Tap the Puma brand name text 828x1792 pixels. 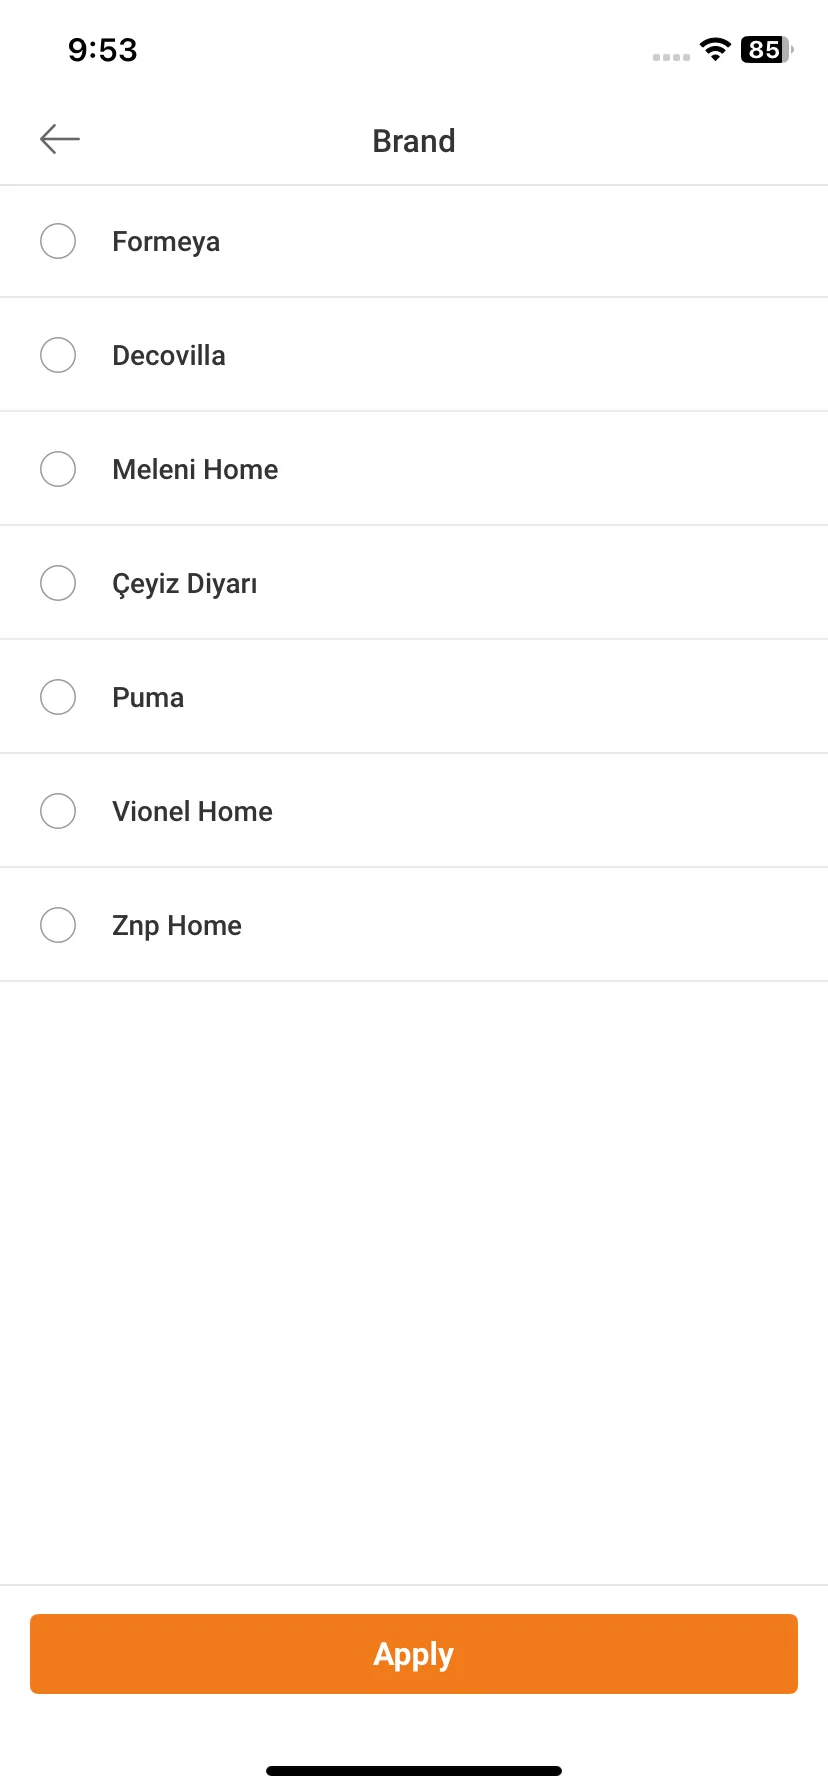pyautogui.click(x=148, y=697)
